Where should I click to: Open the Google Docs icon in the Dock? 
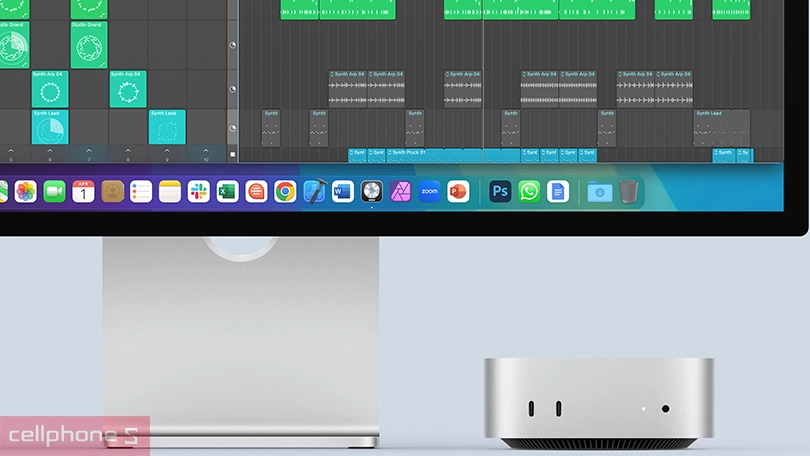tap(558, 192)
